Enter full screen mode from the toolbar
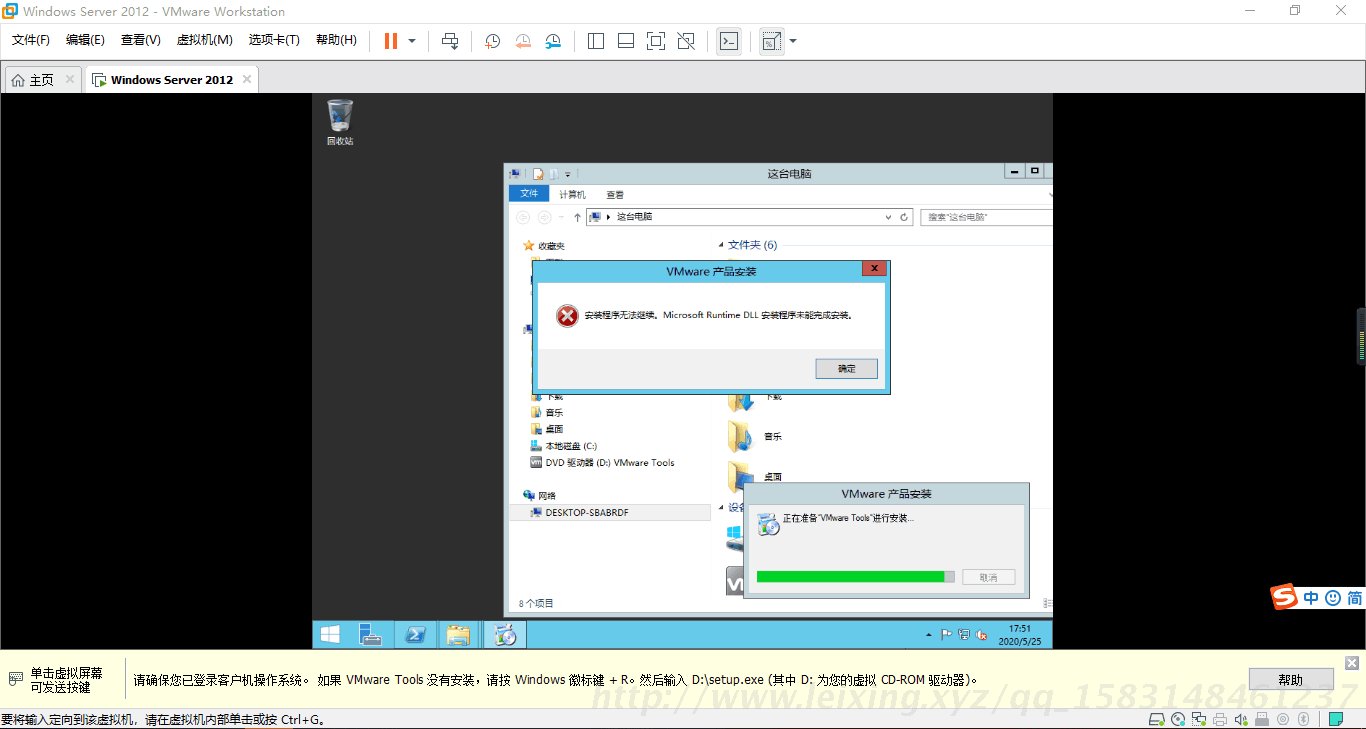This screenshot has width=1366, height=729. pyautogui.click(x=655, y=41)
